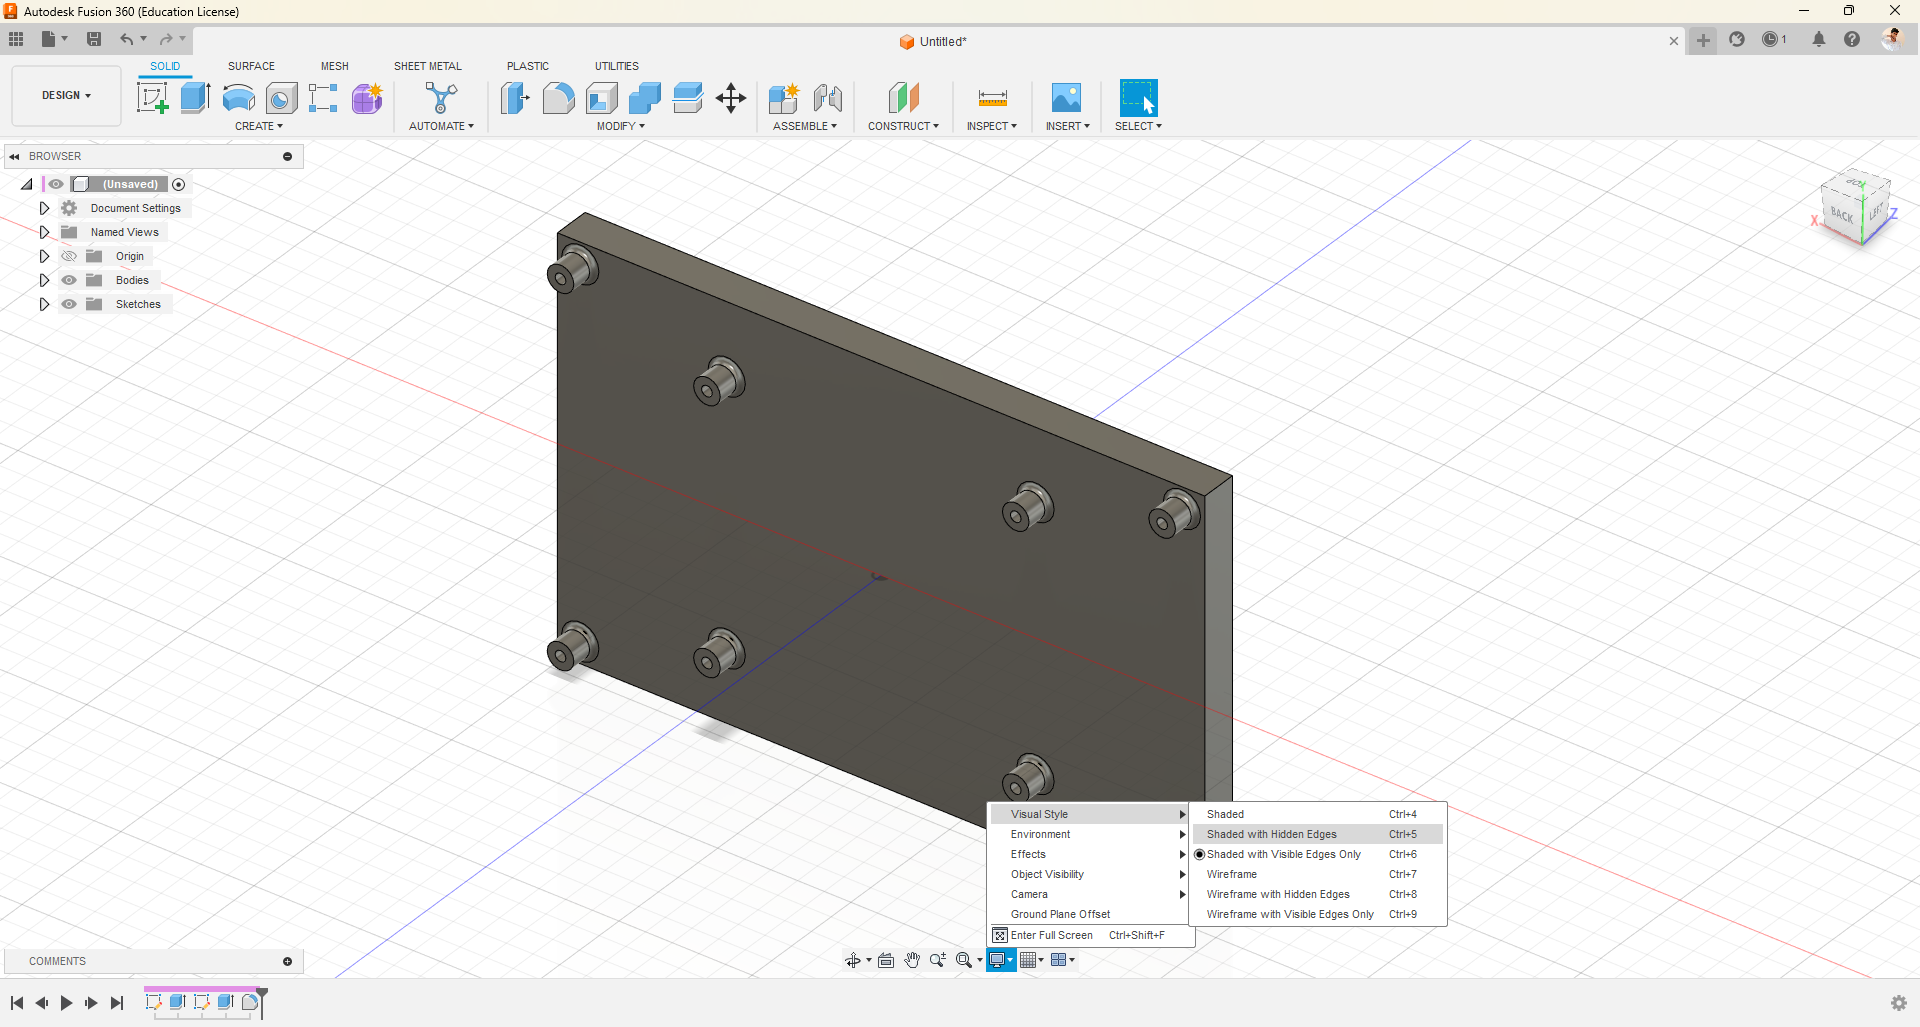The width and height of the screenshot is (1920, 1027).
Task: Click the Joint icon in Assemble
Action: (x=827, y=98)
